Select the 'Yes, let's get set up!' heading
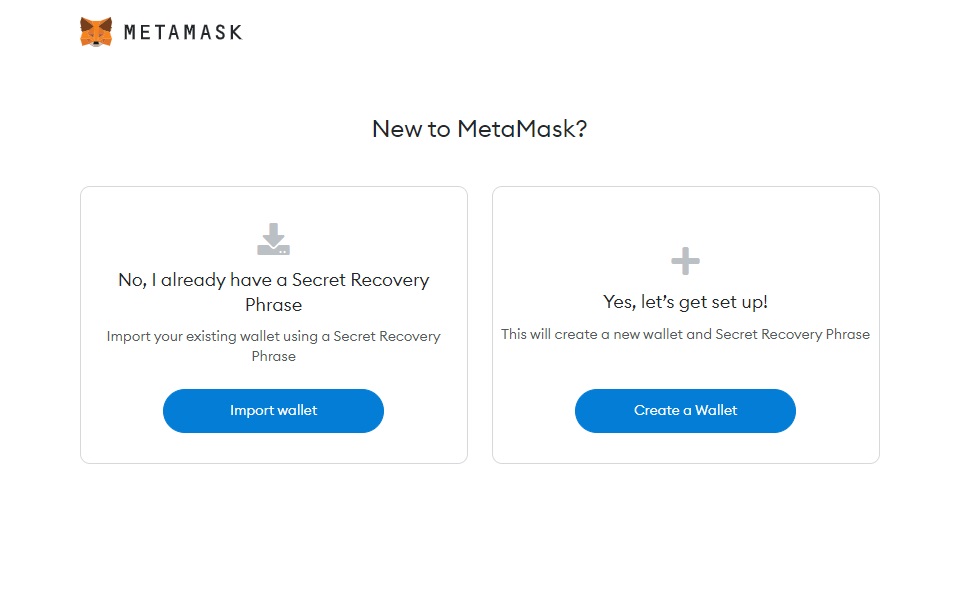The image size is (960, 591). tap(685, 302)
